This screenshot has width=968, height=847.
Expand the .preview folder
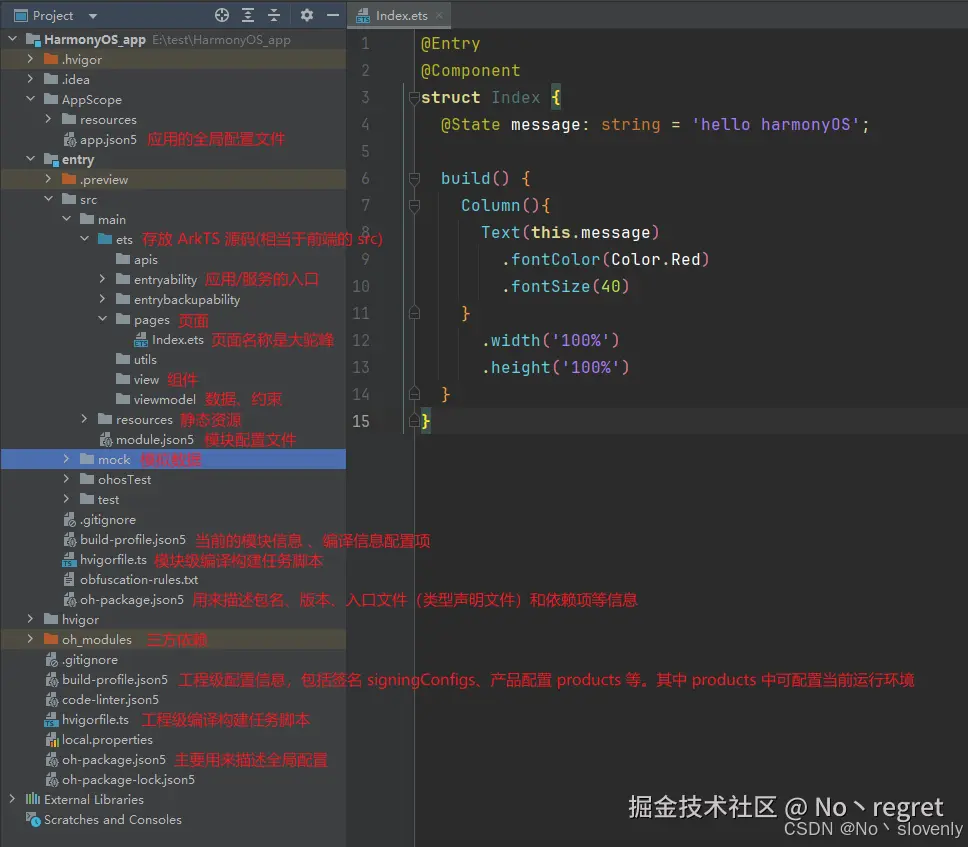pos(48,179)
